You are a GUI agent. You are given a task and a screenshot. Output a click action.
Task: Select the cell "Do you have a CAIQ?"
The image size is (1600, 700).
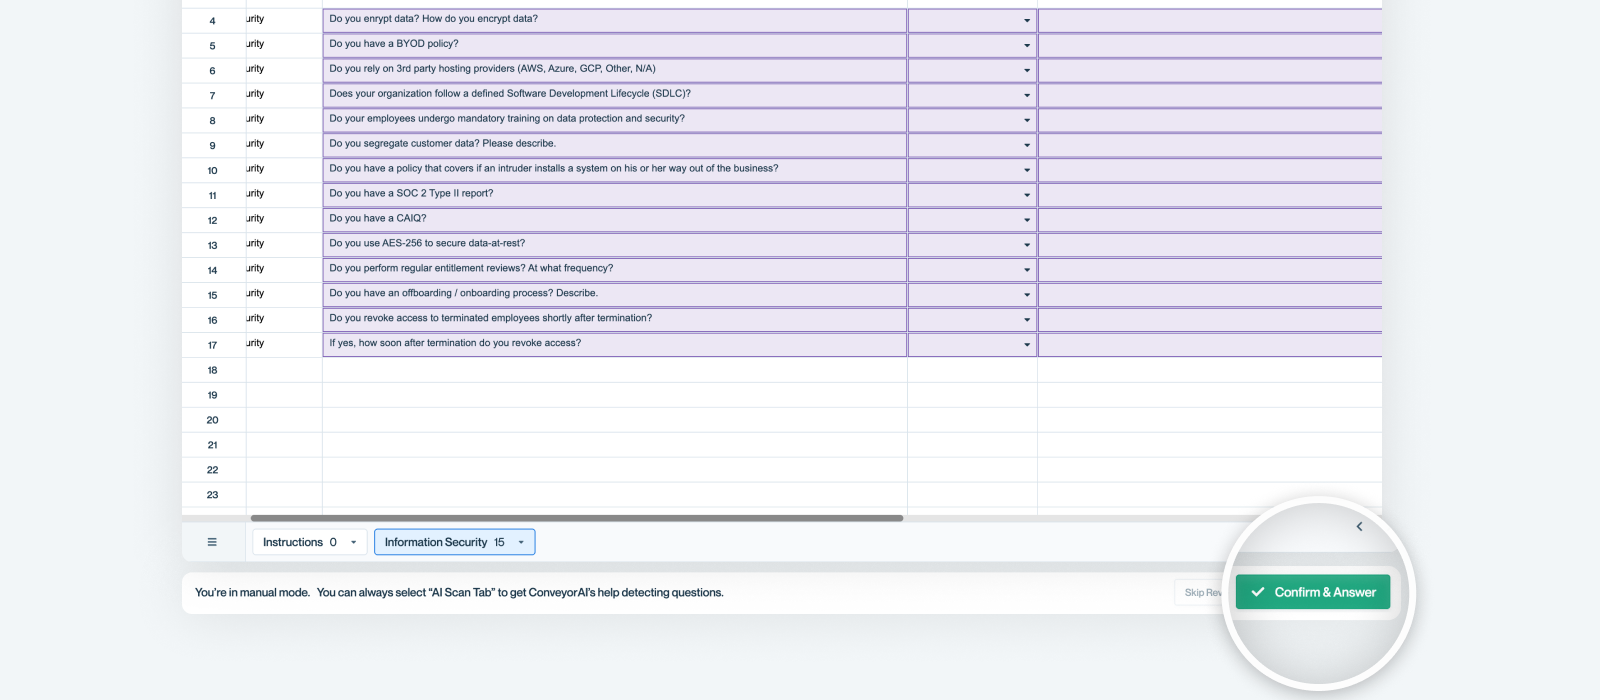point(615,220)
